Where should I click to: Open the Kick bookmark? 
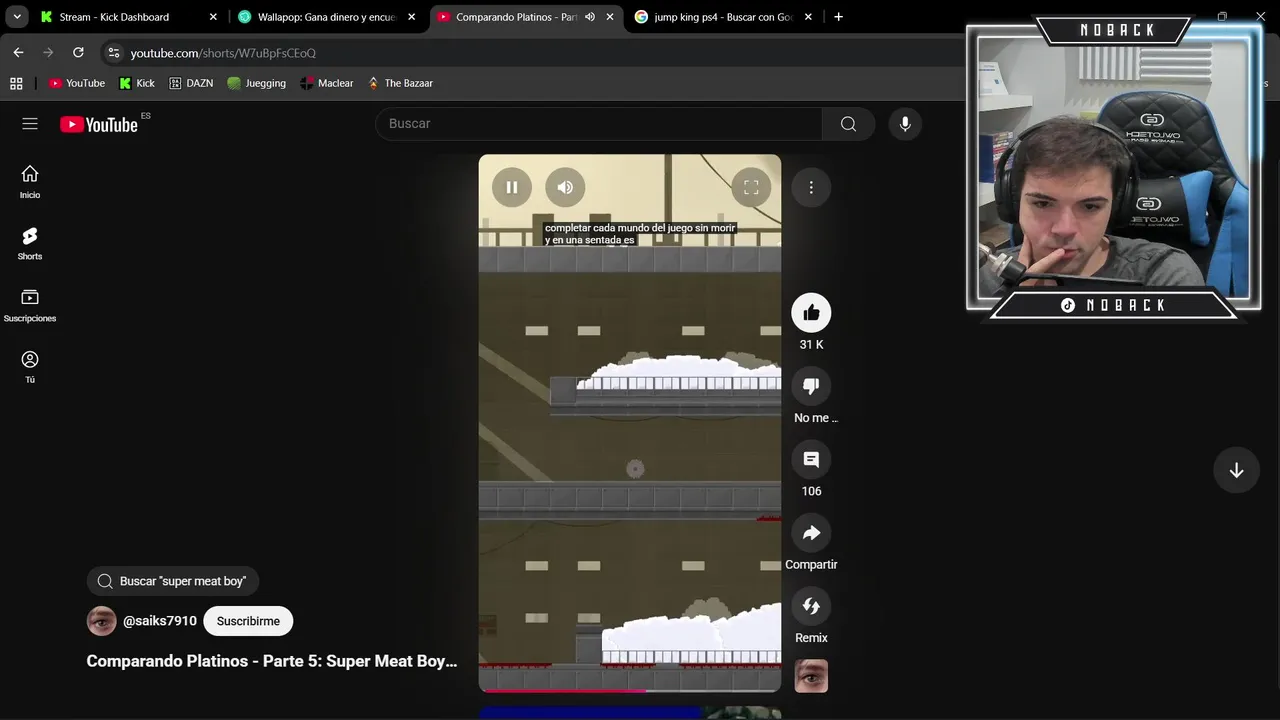[x=137, y=83]
